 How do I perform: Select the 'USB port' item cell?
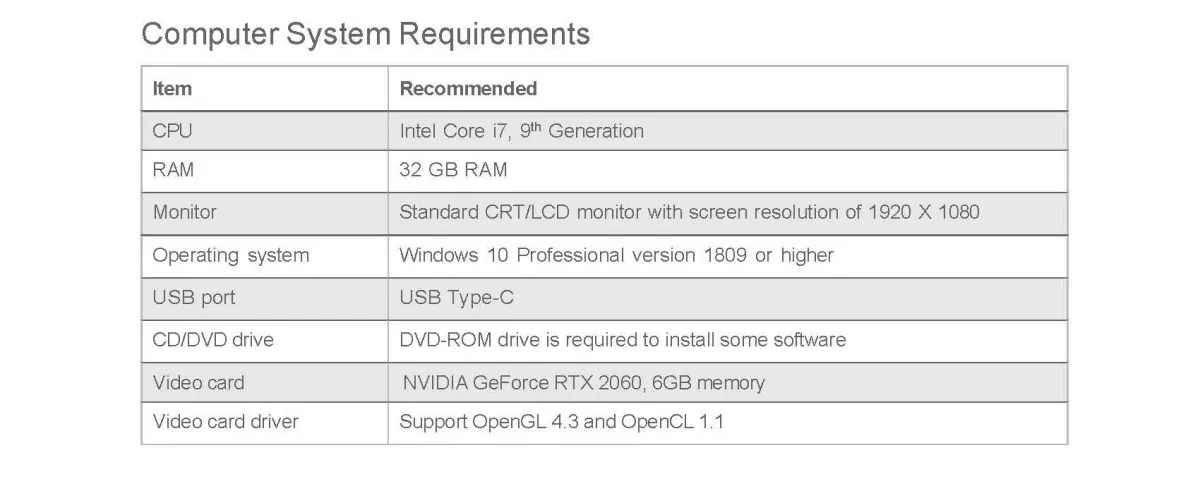coord(194,298)
